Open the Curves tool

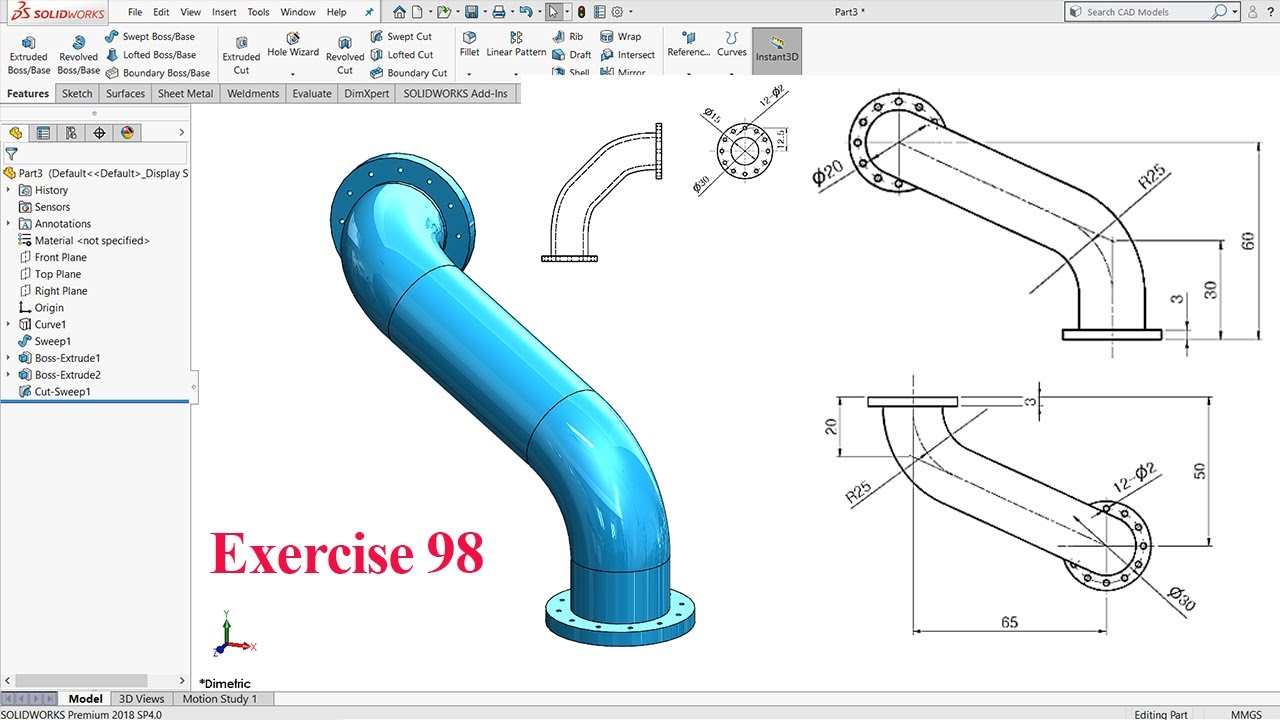click(x=732, y=45)
